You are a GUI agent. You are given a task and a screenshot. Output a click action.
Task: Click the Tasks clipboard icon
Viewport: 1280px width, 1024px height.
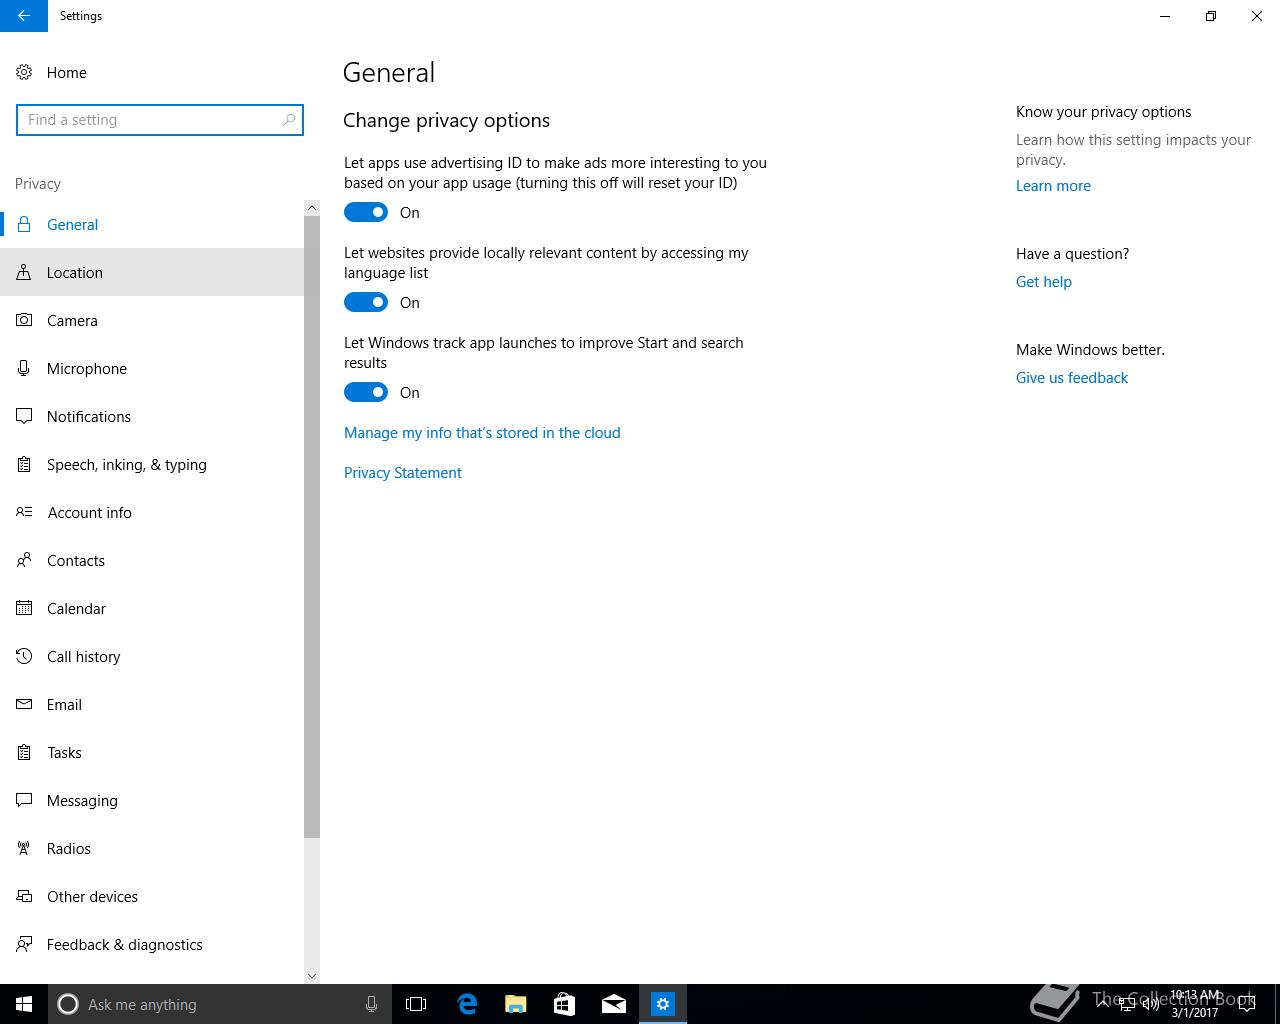tap(24, 752)
